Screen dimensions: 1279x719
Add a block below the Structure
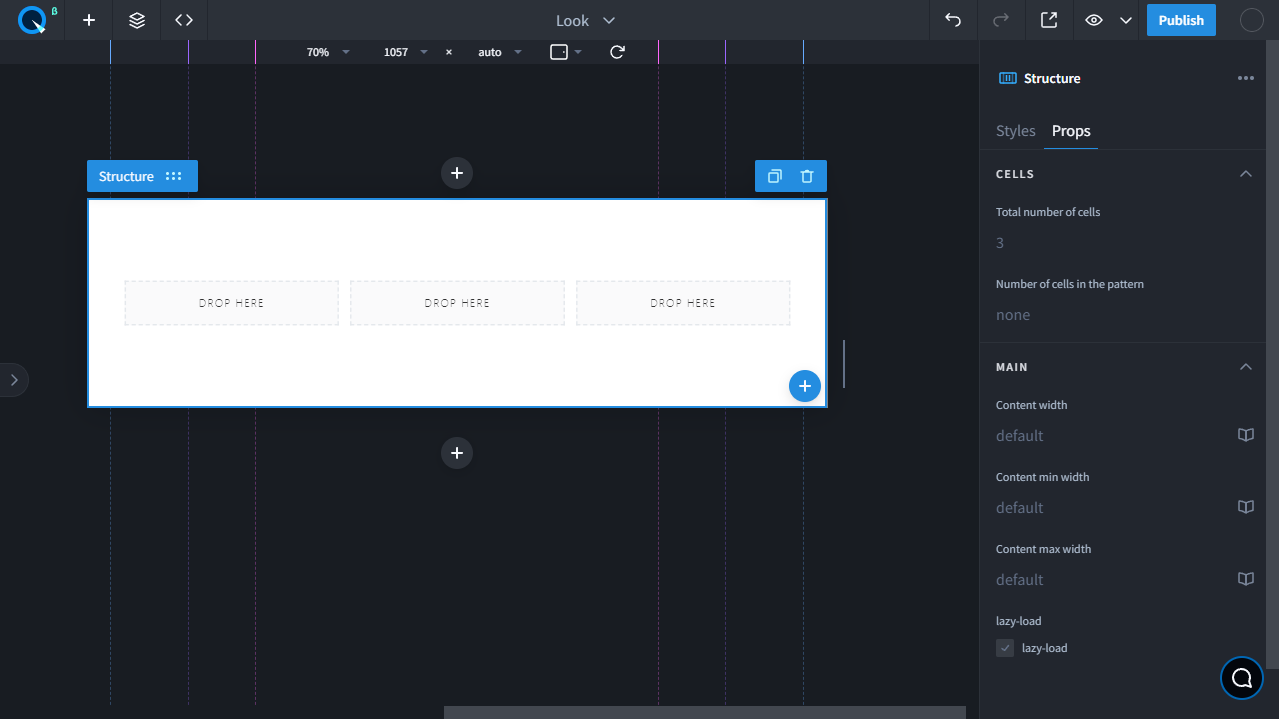[457, 453]
